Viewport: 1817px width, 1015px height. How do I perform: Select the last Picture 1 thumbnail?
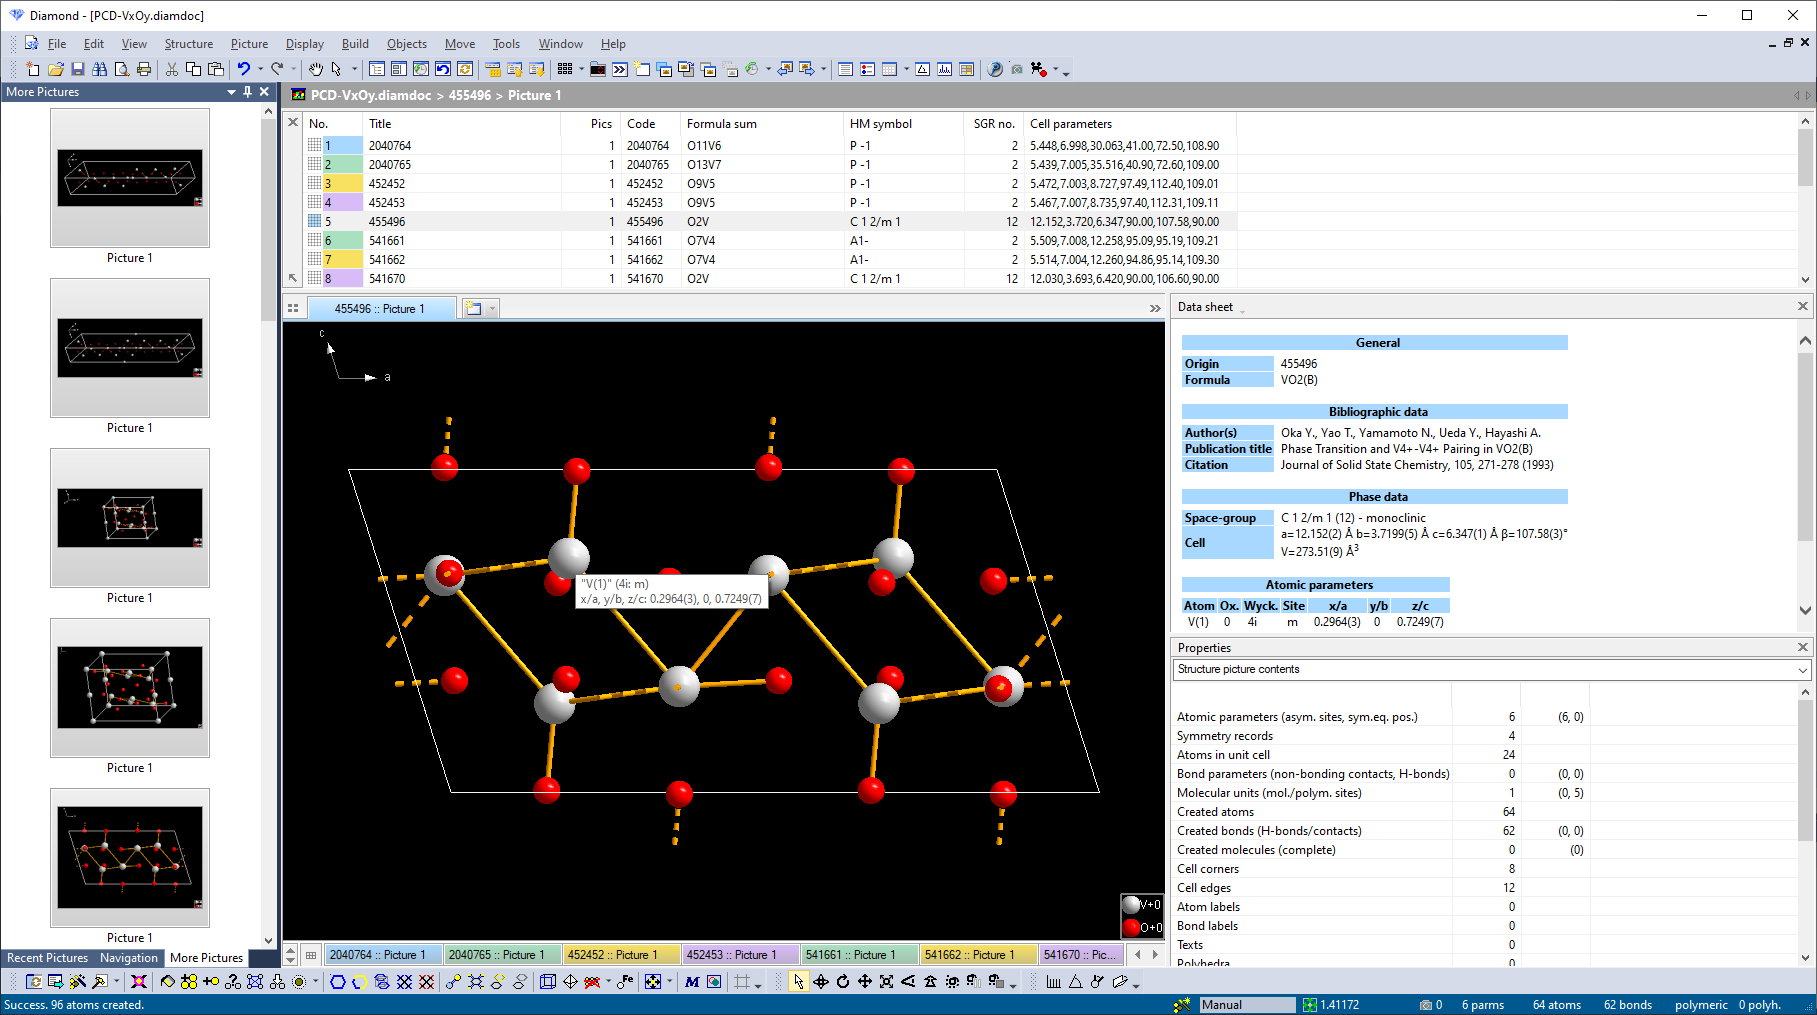[x=130, y=858]
